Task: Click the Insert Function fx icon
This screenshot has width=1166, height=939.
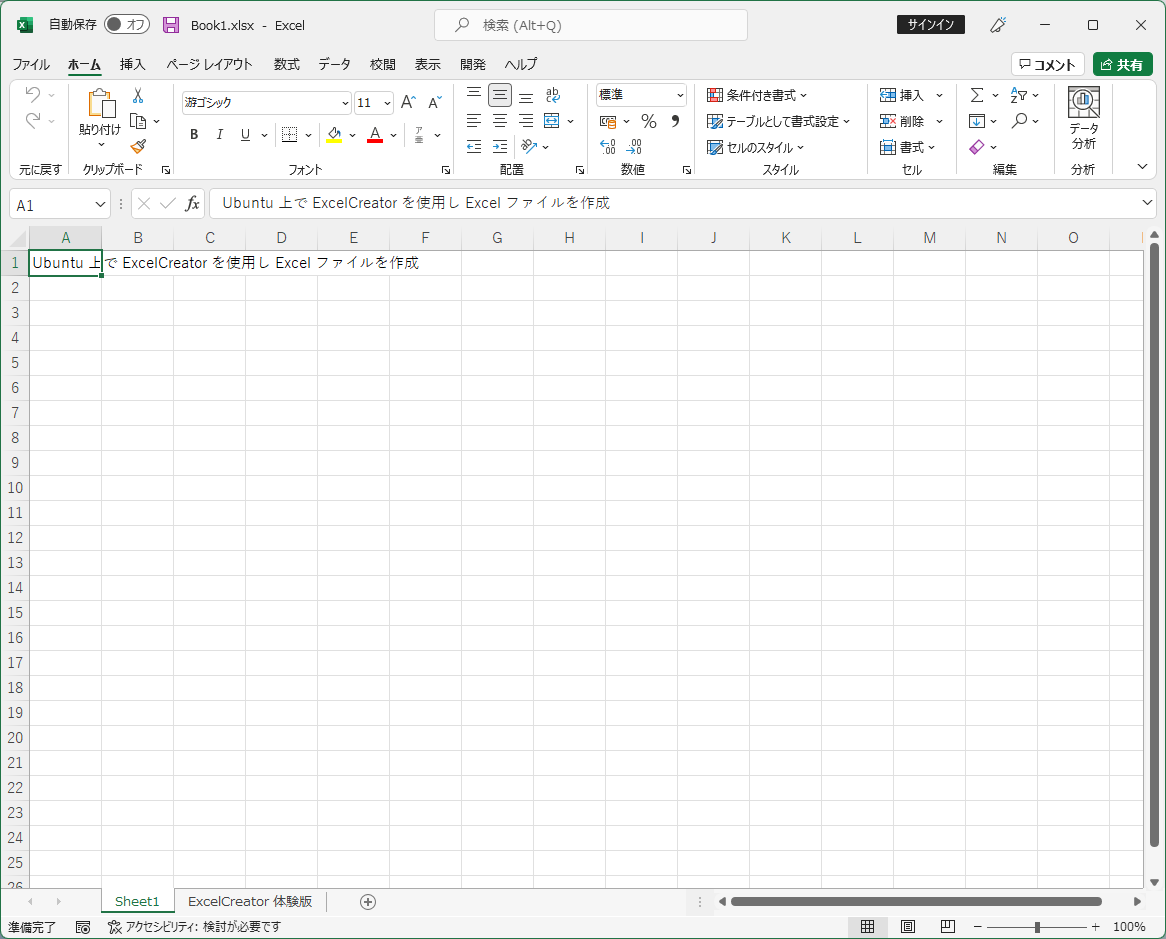Action: tap(193, 204)
